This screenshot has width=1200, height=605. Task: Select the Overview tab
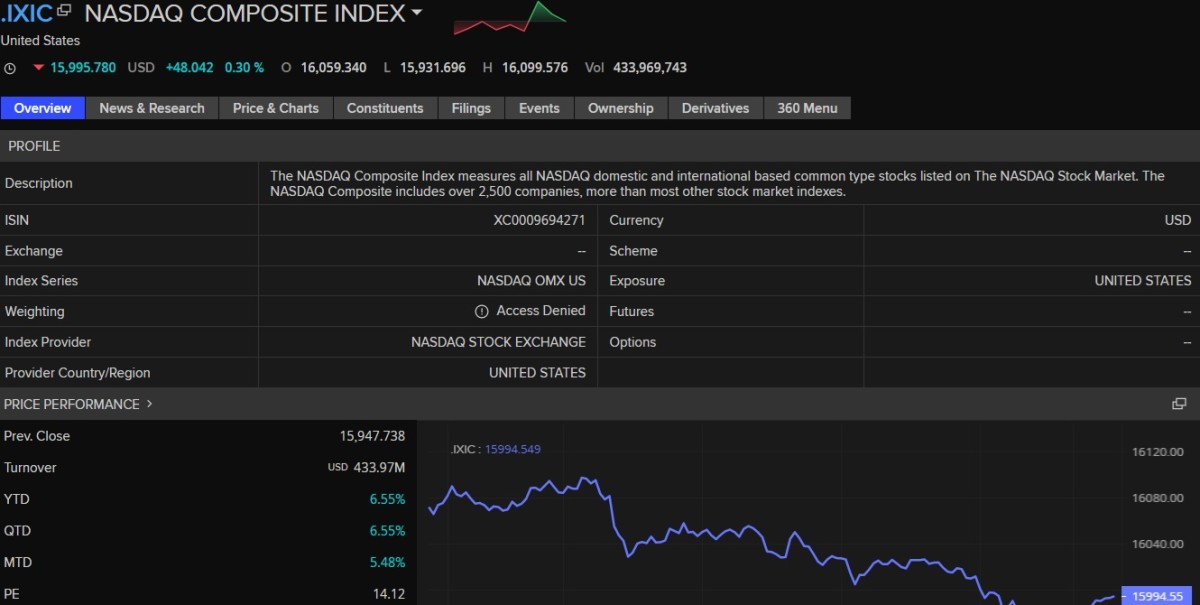pyautogui.click(x=43, y=108)
